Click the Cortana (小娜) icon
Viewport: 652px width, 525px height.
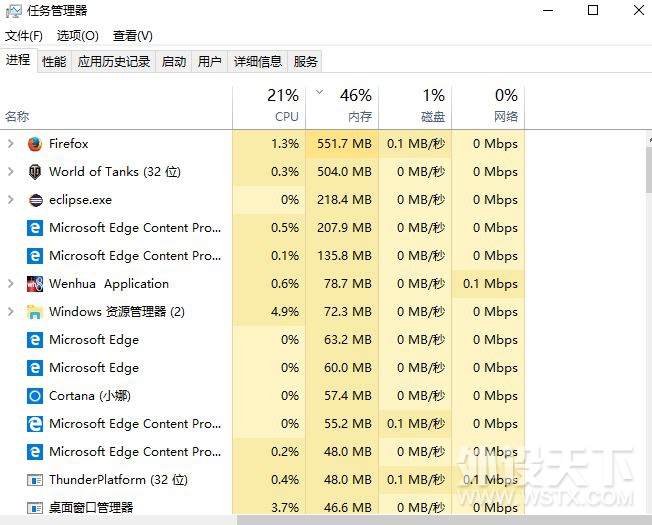coord(35,396)
